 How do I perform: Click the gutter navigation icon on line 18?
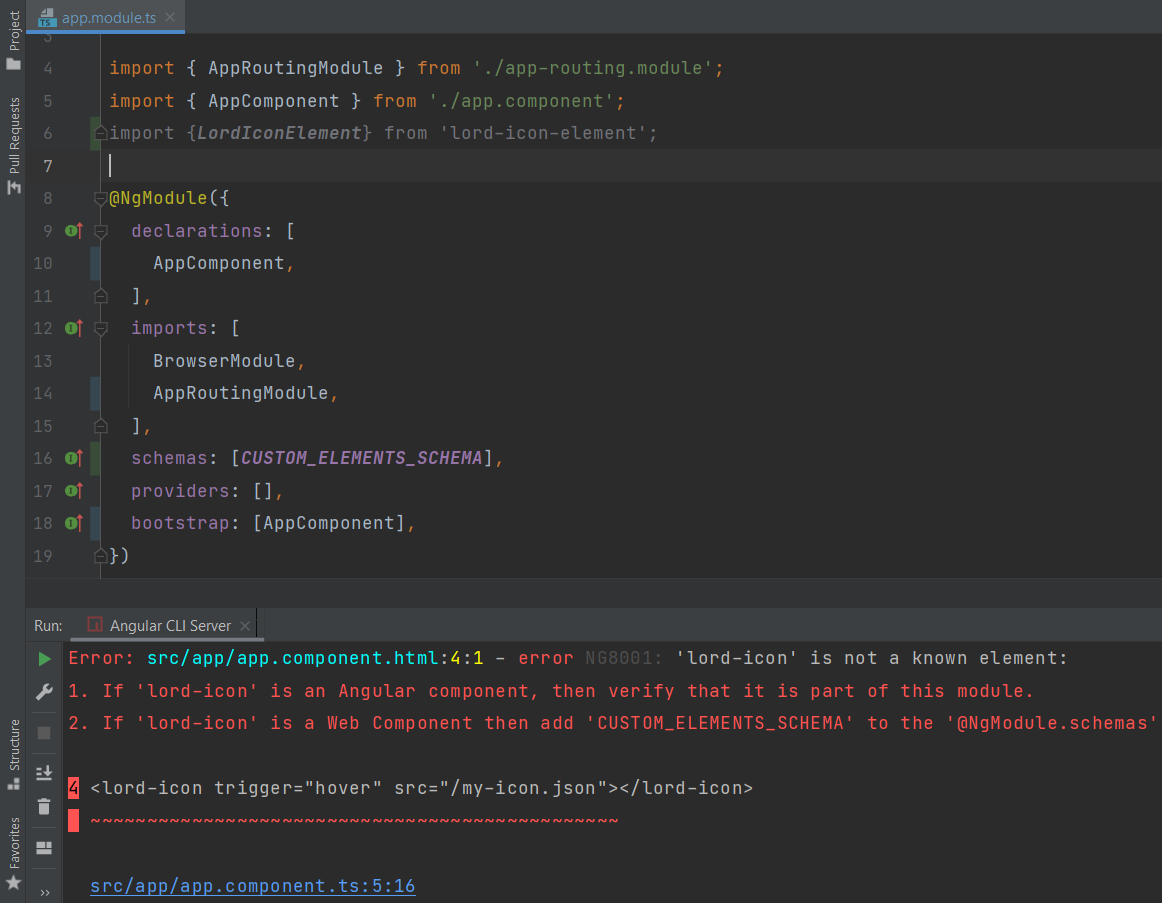[72, 523]
